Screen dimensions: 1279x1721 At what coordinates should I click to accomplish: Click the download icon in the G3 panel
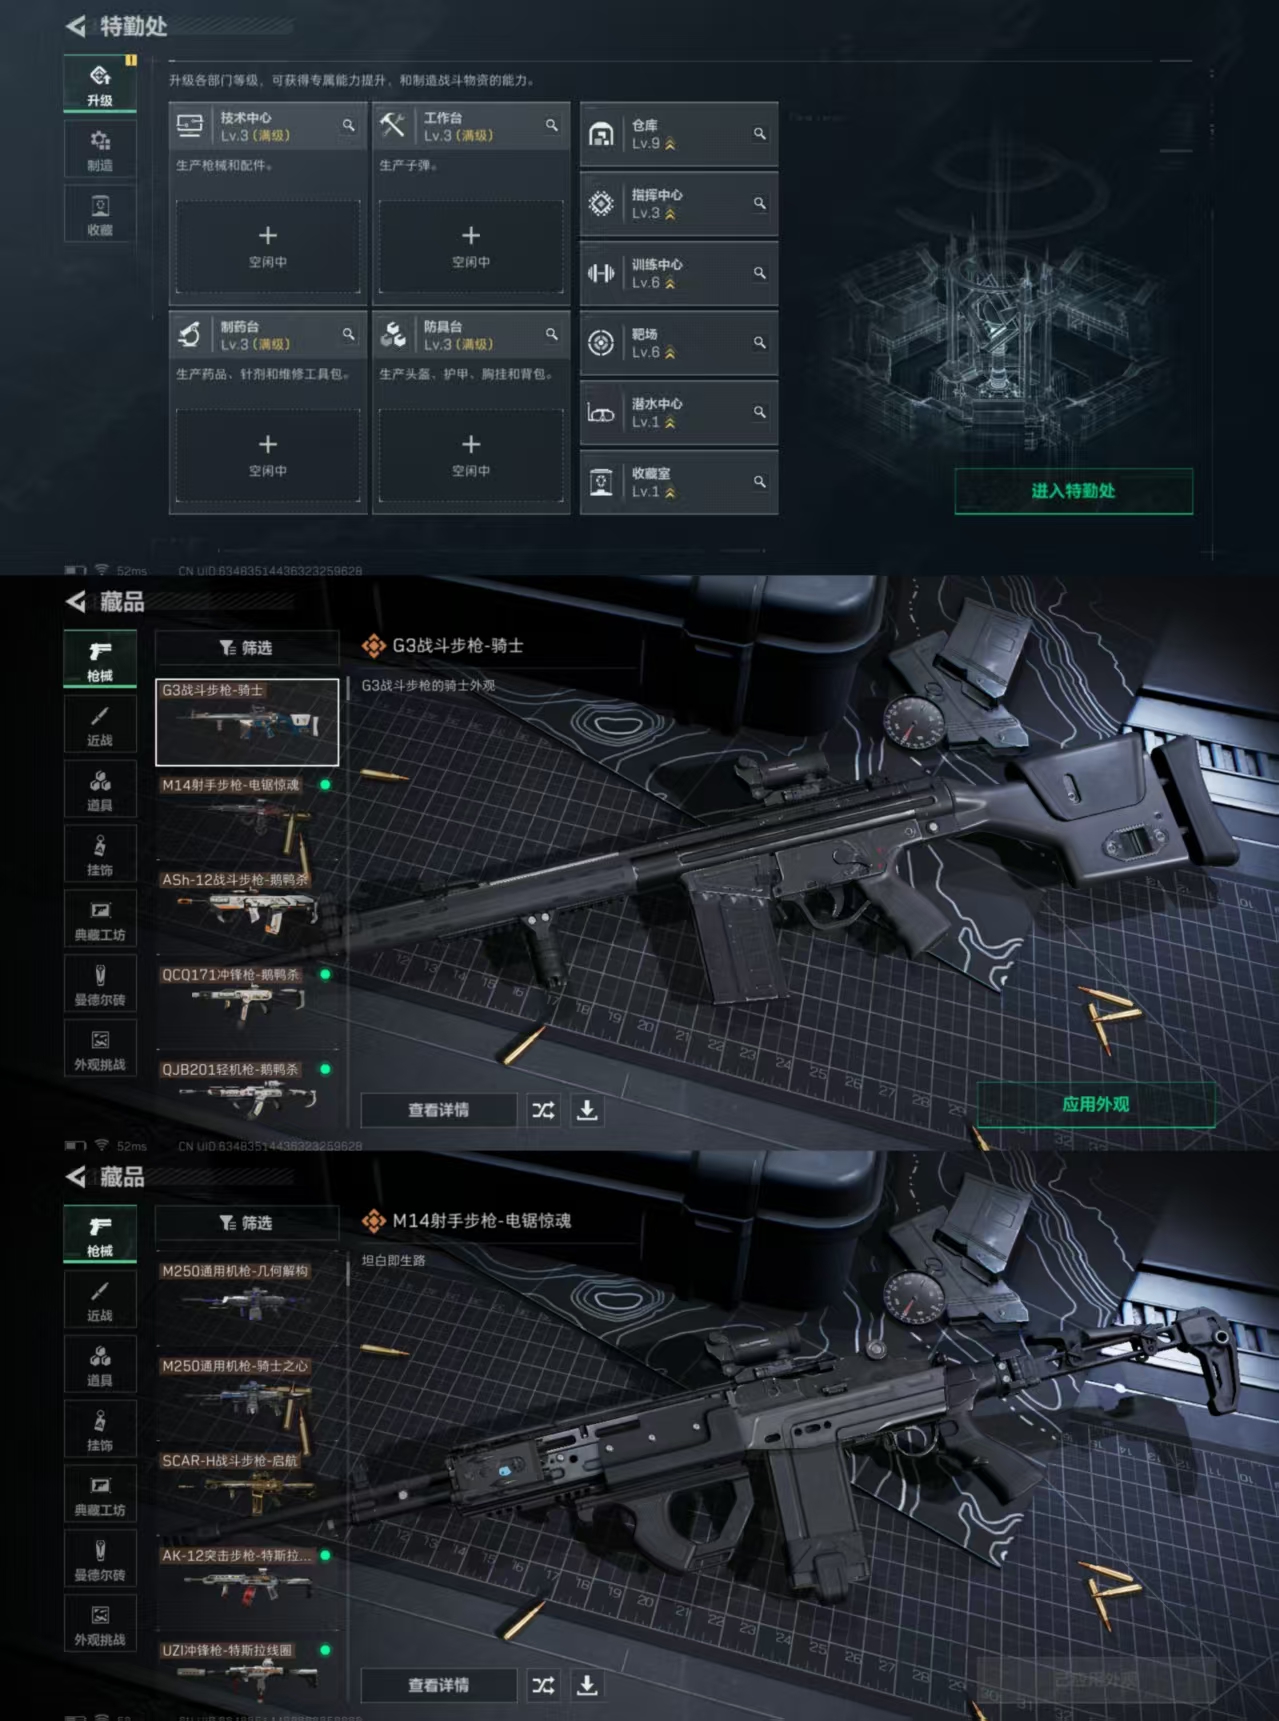[587, 1110]
